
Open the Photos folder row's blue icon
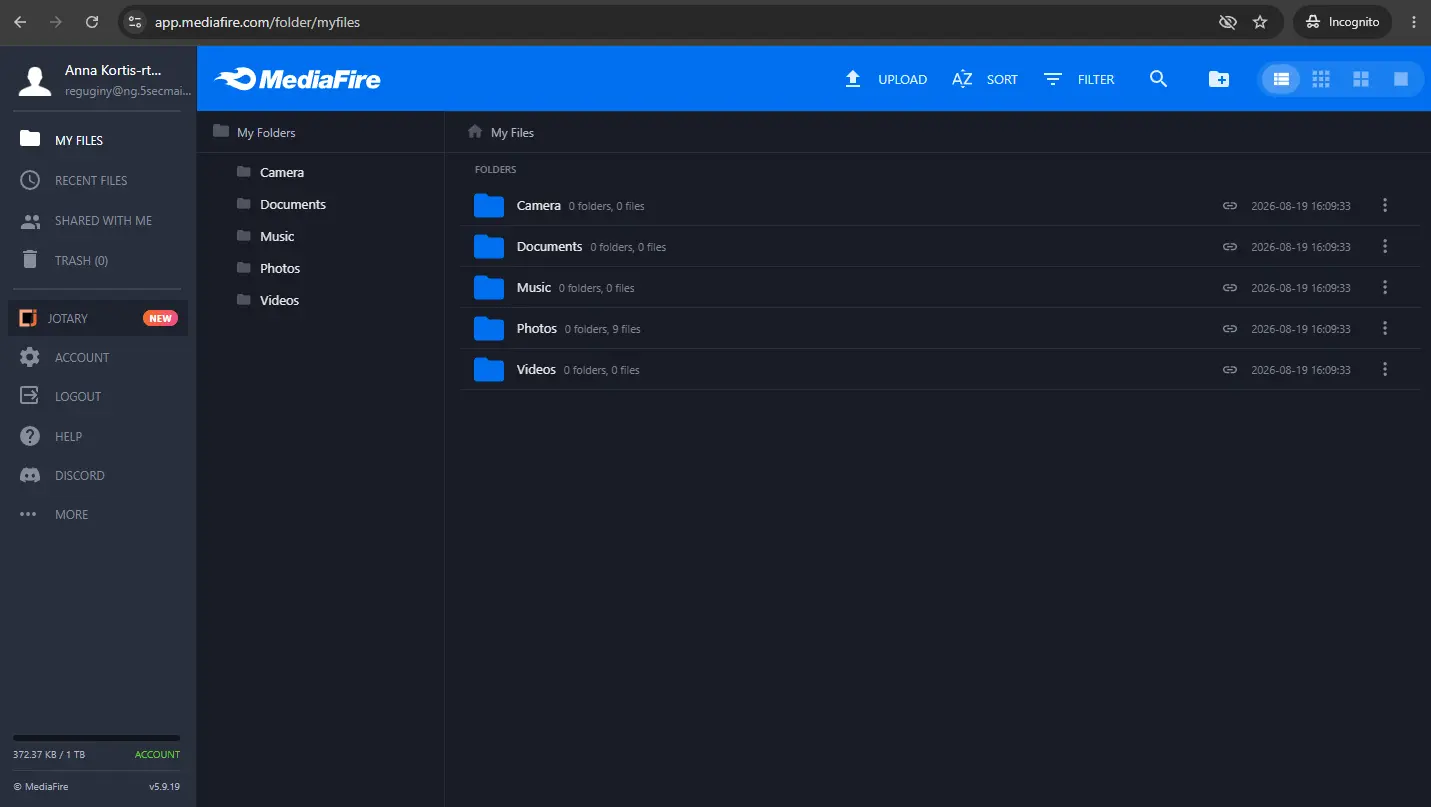[x=489, y=329]
